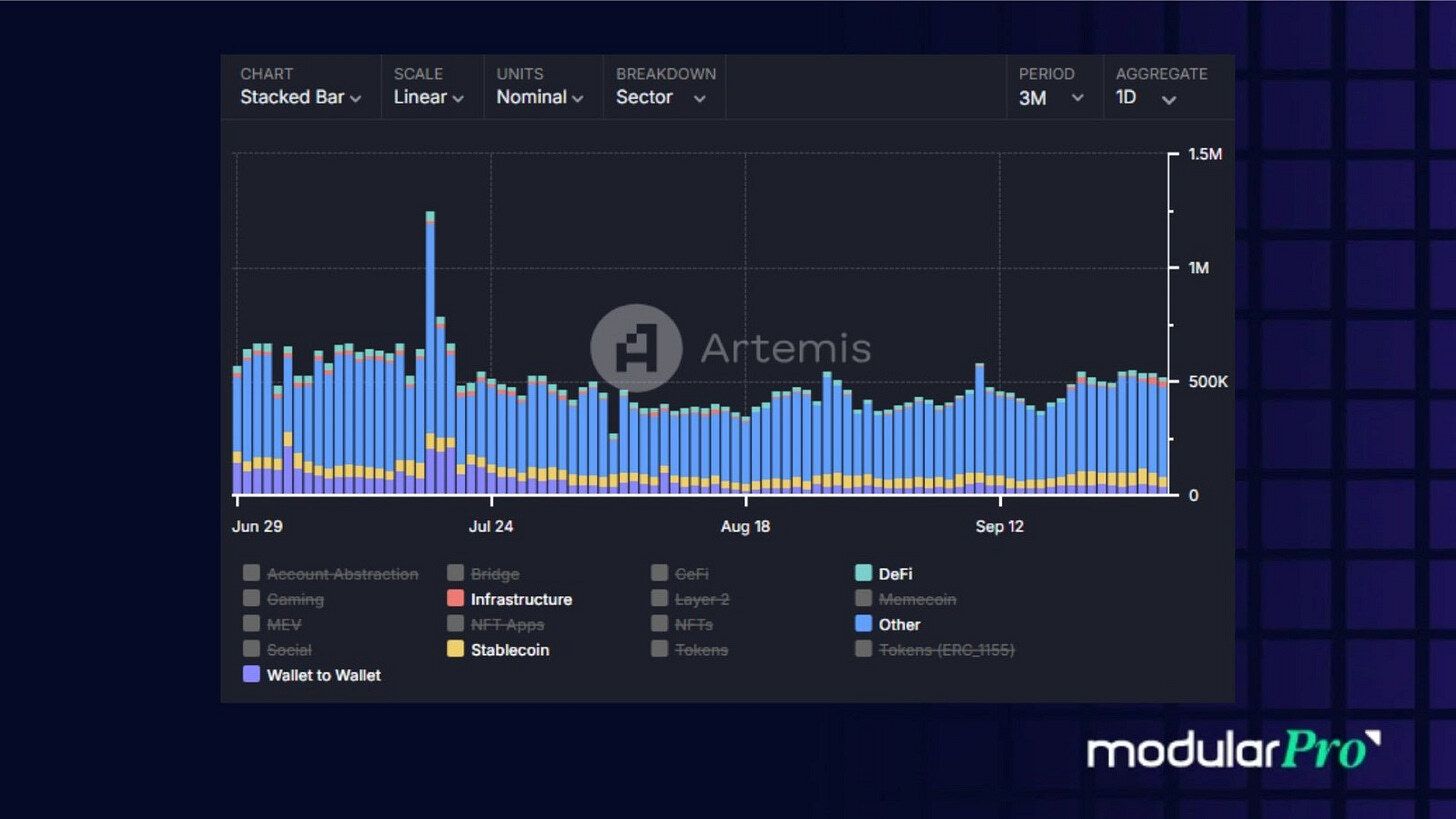
Task: Open the Aggregate 1D dropdown
Action: (1146, 97)
